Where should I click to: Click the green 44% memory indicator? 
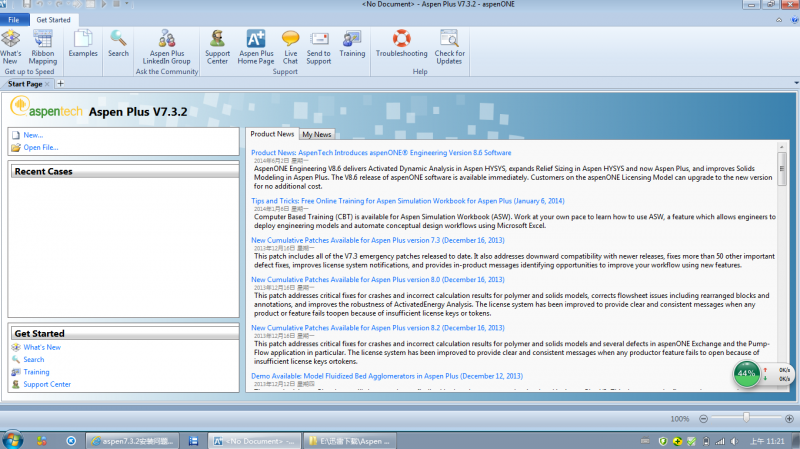point(746,373)
